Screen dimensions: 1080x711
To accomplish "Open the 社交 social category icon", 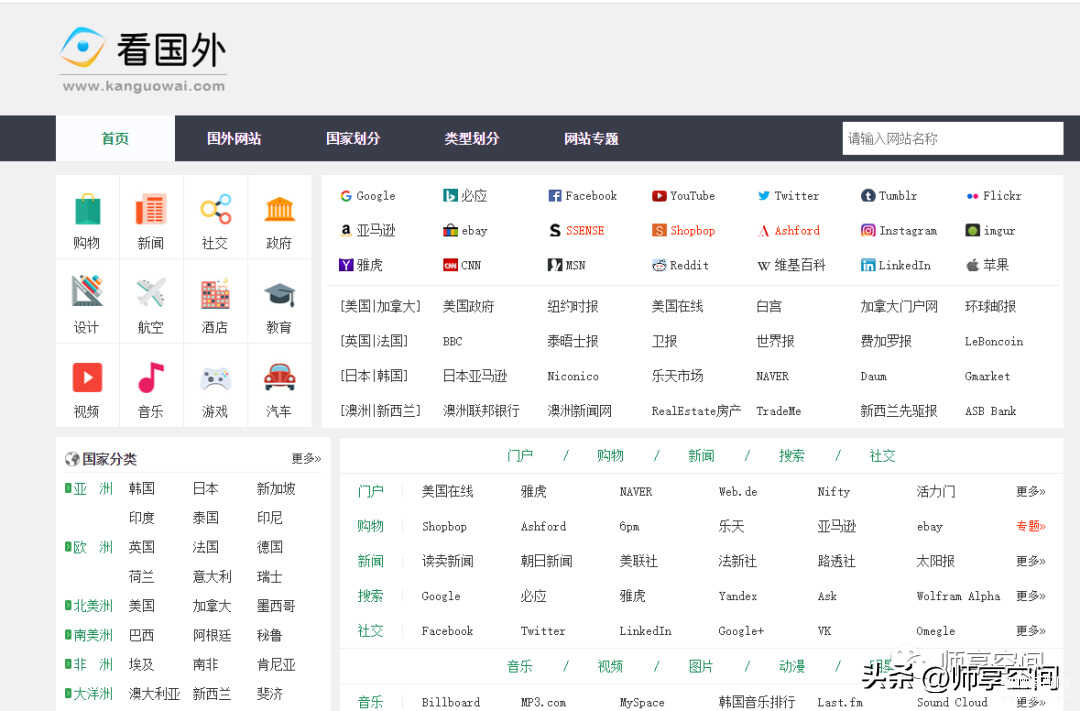I will (x=215, y=209).
